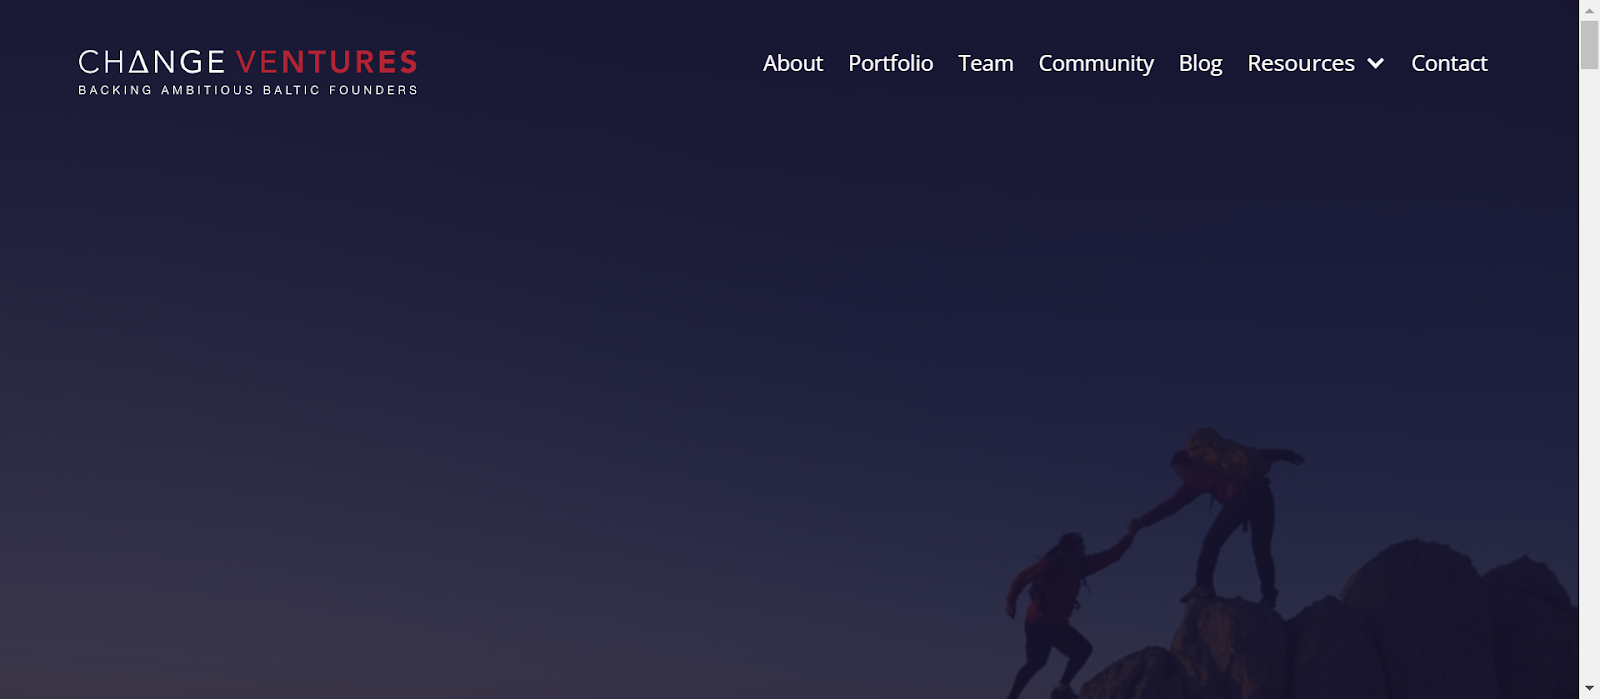This screenshot has height=699, width=1600.
Task: Visit the Community page
Action: pyautogui.click(x=1096, y=64)
